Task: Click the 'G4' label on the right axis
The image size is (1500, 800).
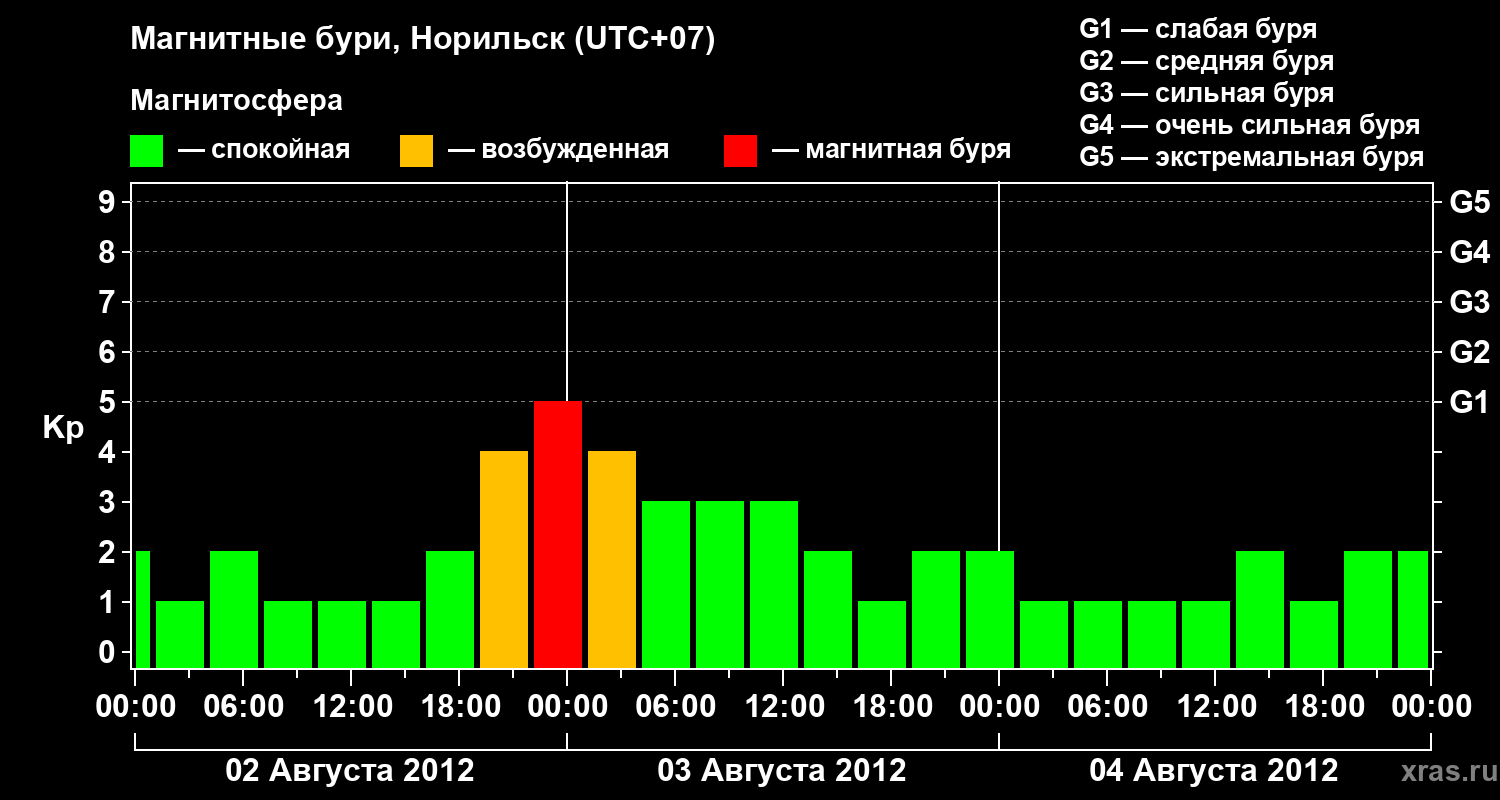Action: click(1469, 252)
